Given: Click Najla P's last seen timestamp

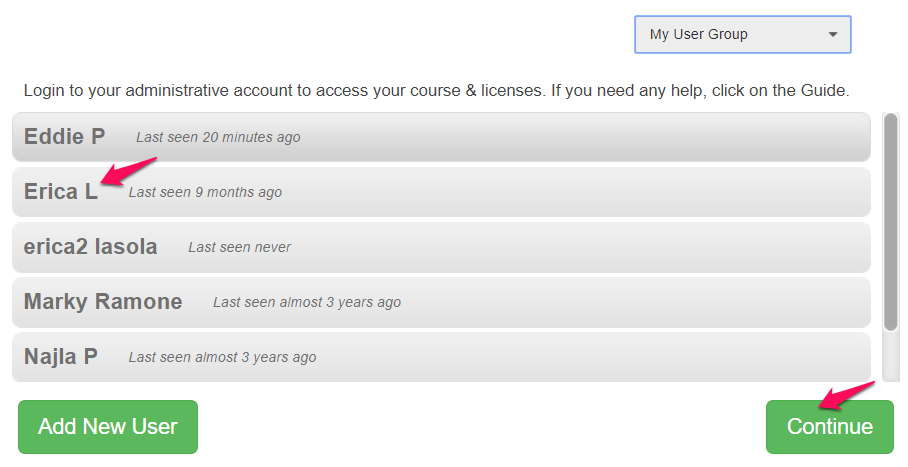Looking at the screenshot, I should [222, 358].
